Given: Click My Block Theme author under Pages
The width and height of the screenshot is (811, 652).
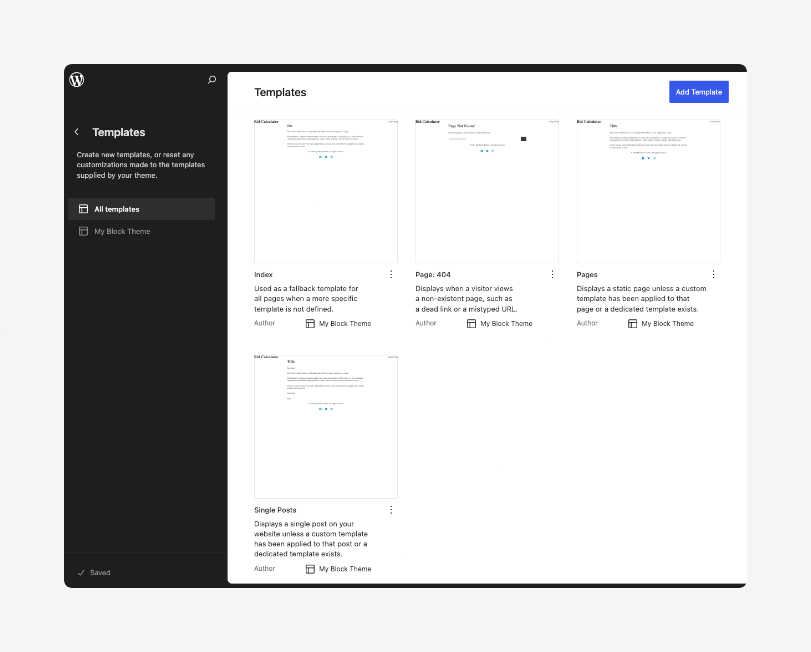Looking at the screenshot, I should click(x=668, y=324).
